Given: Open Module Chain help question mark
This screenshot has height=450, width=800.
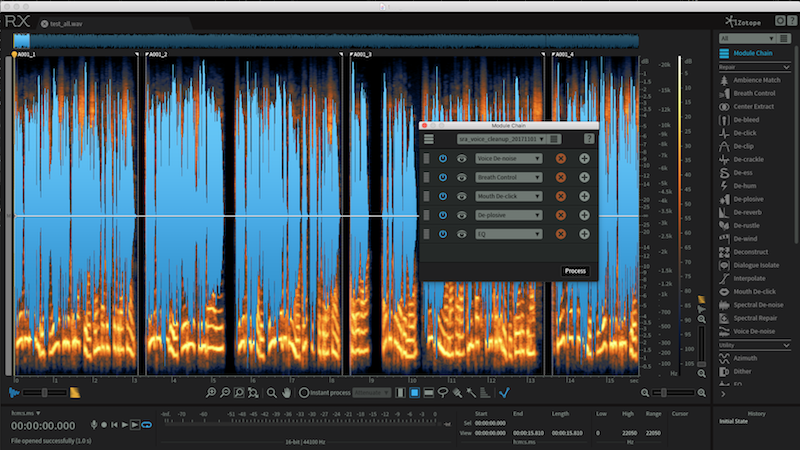Looking at the screenshot, I should pos(589,139).
